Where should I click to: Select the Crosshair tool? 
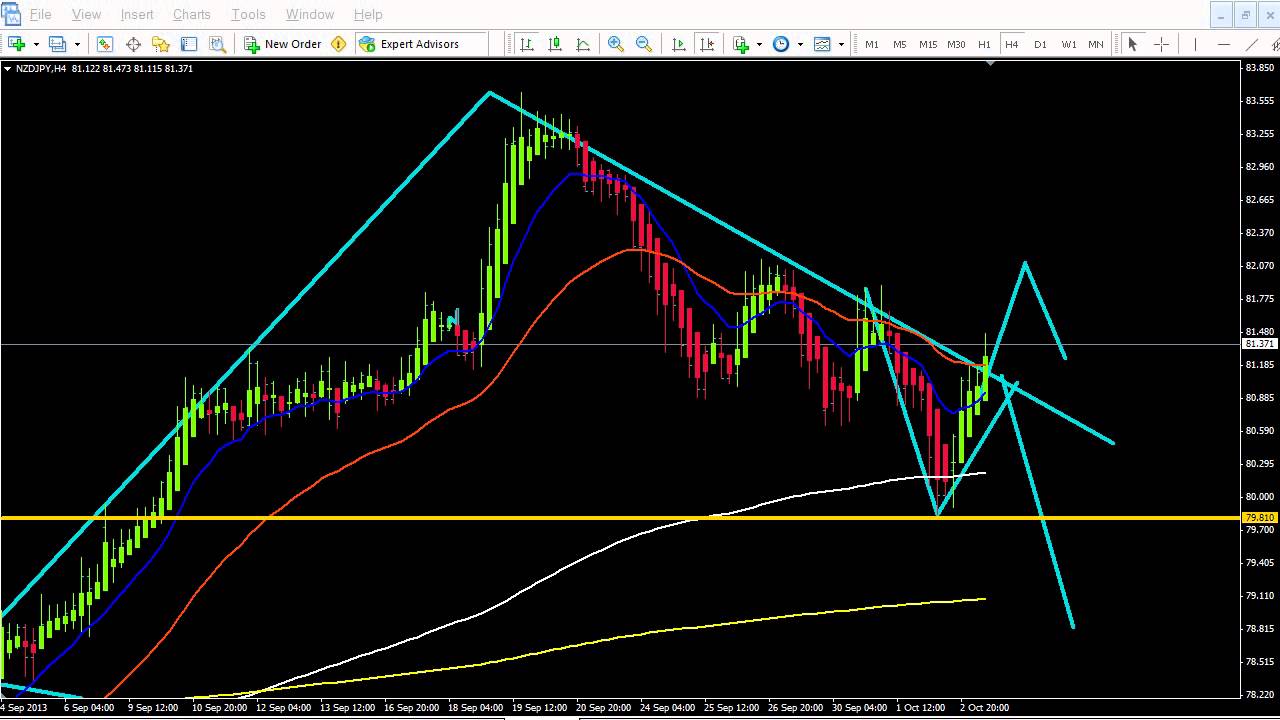coord(1161,44)
